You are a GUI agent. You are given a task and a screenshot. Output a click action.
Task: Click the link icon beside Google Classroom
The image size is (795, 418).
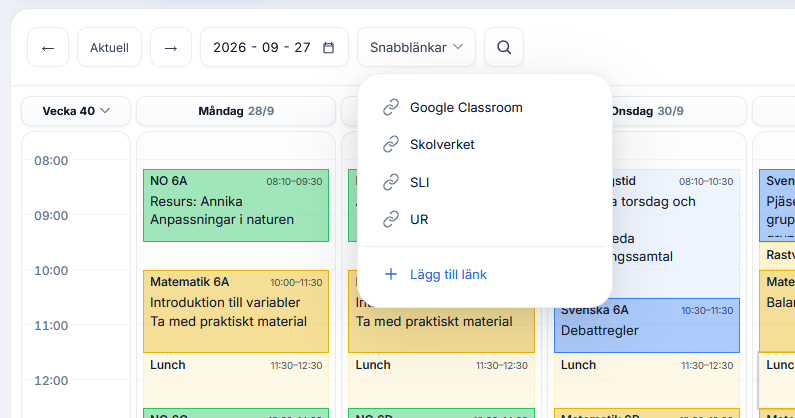tap(391, 108)
